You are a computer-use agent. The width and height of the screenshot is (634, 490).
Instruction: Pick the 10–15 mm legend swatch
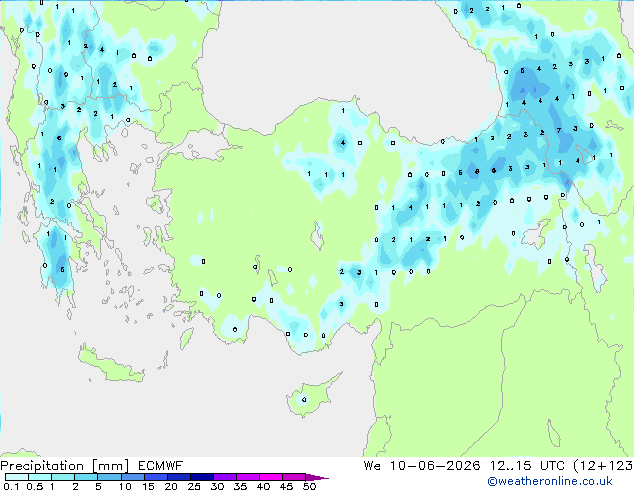point(133,477)
